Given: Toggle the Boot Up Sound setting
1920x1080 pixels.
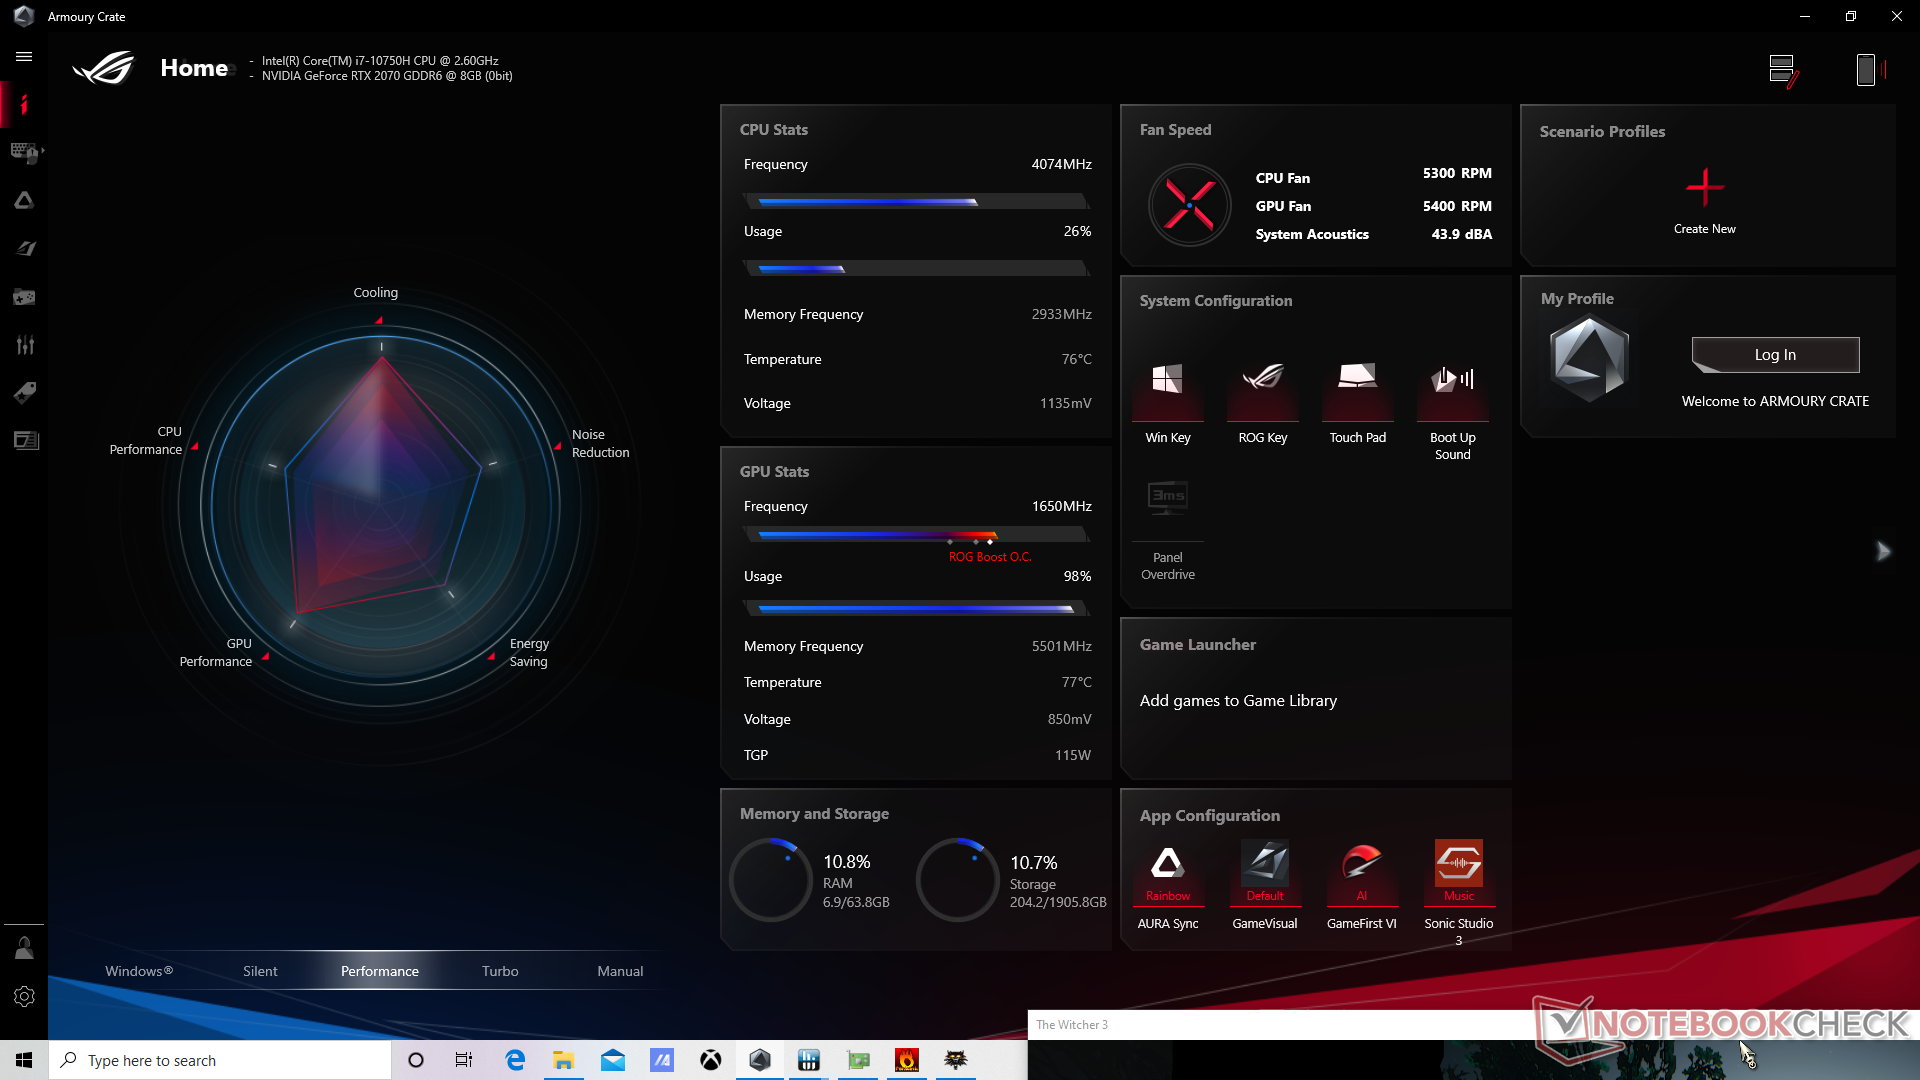Looking at the screenshot, I should point(1453,410).
